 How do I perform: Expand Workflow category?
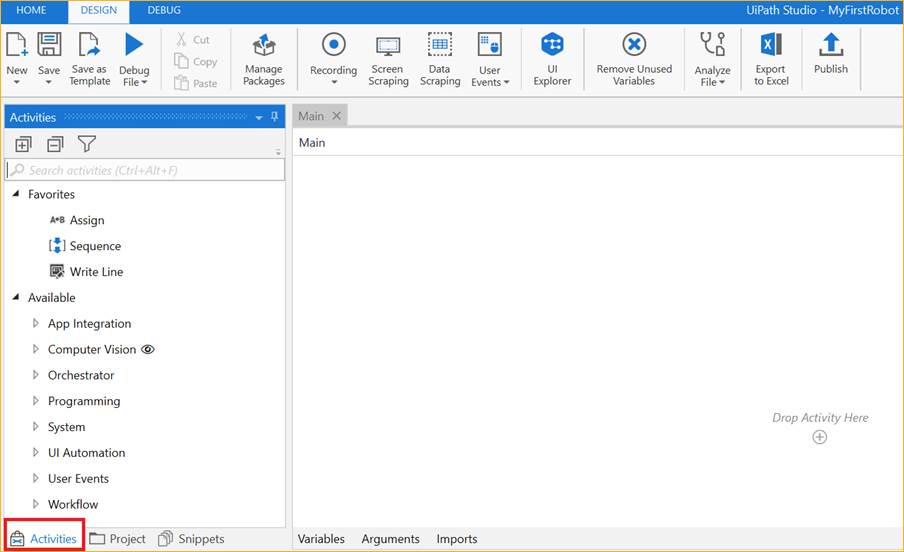(36, 504)
